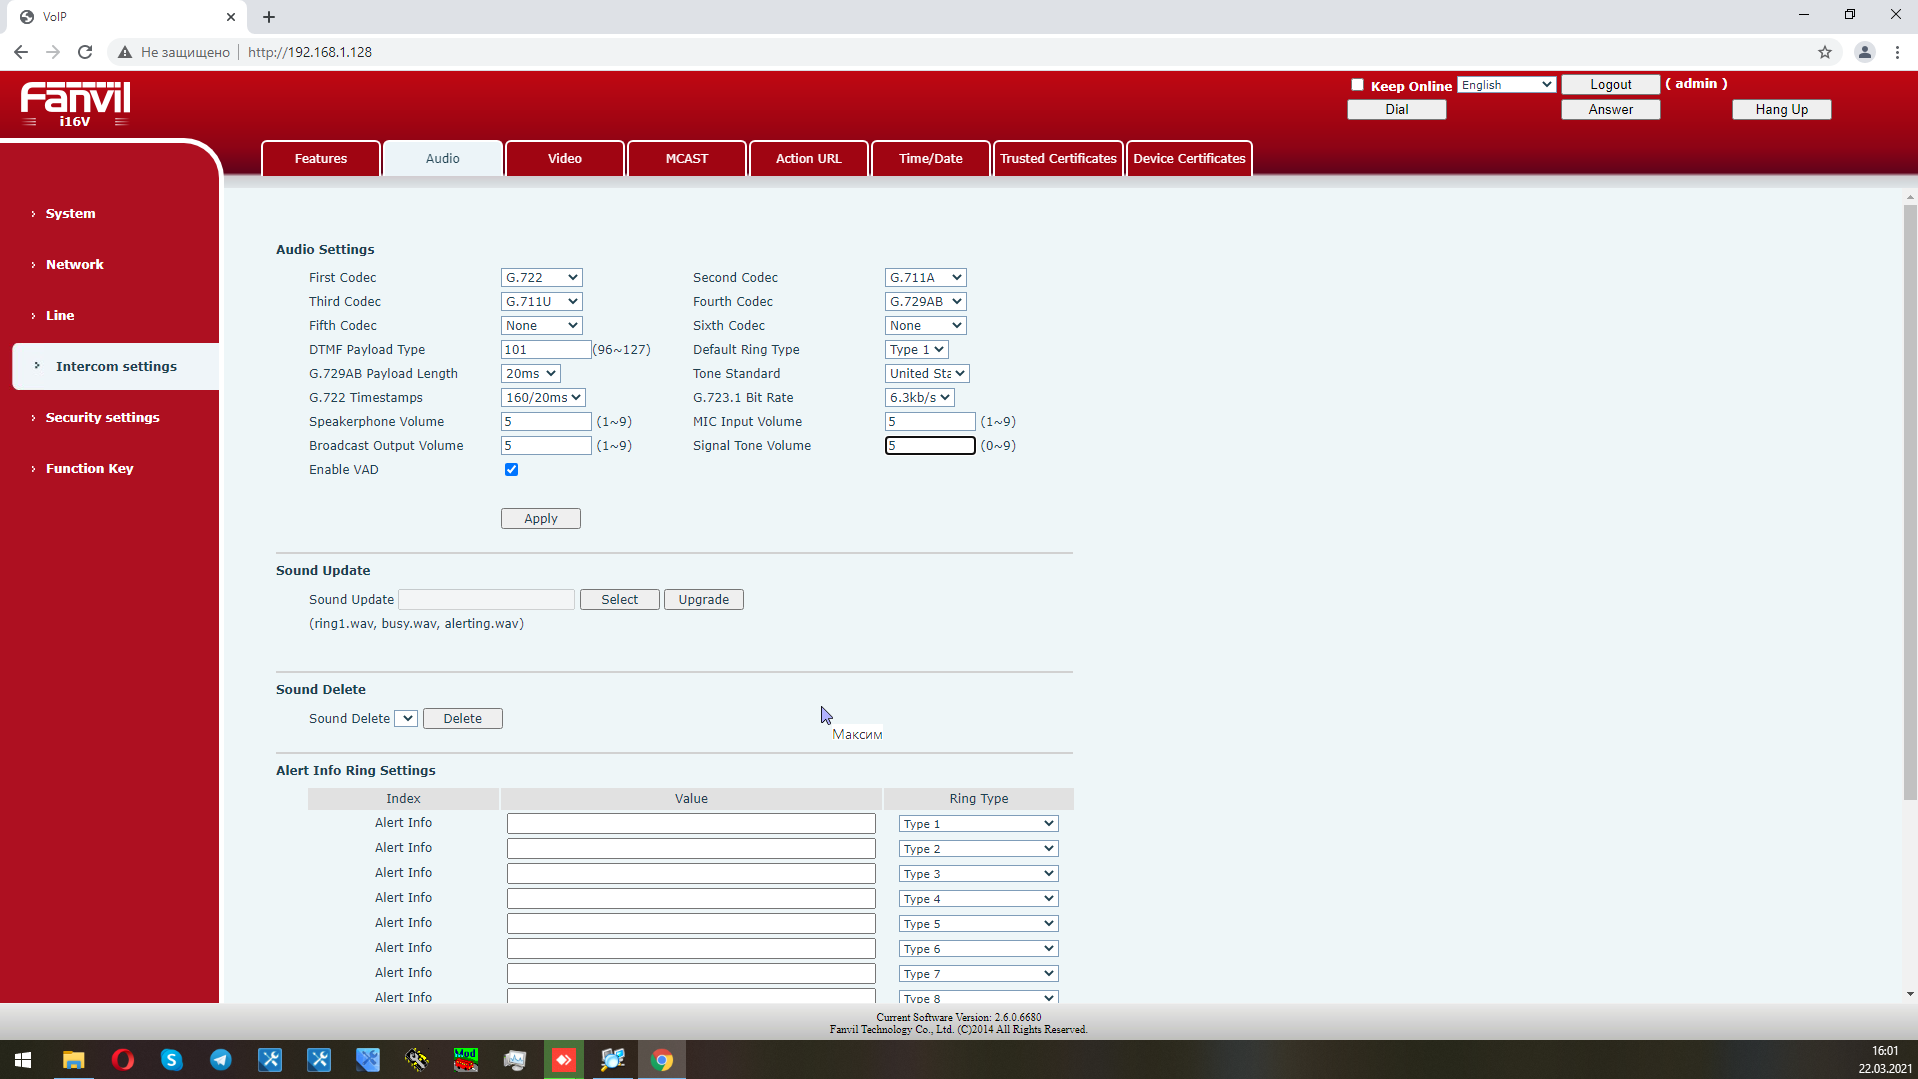Image resolution: width=1918 pixels, height=1079 pixels.
Task: Open Telegram from the taskbar
Action: [221, 1060]
